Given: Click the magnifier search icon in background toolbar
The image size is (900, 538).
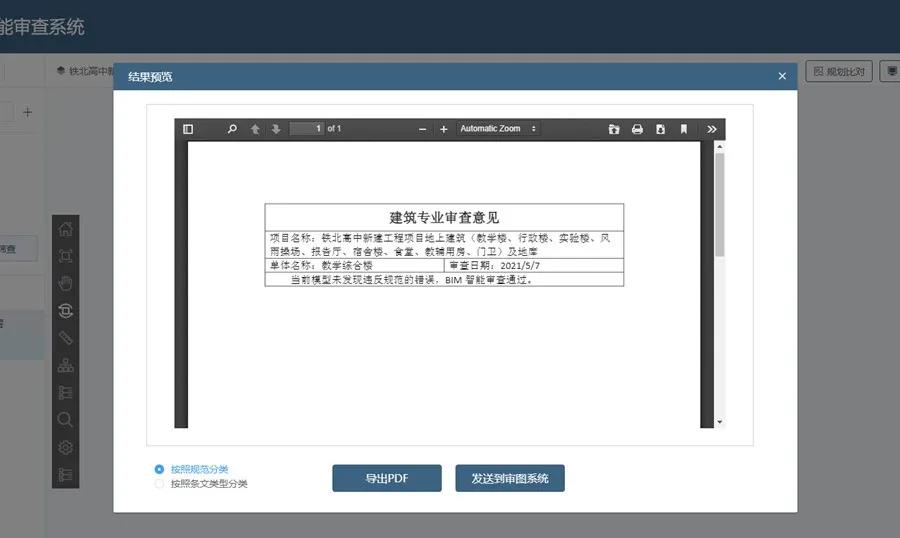Looking at the screenshot, I should pos(65,420).
